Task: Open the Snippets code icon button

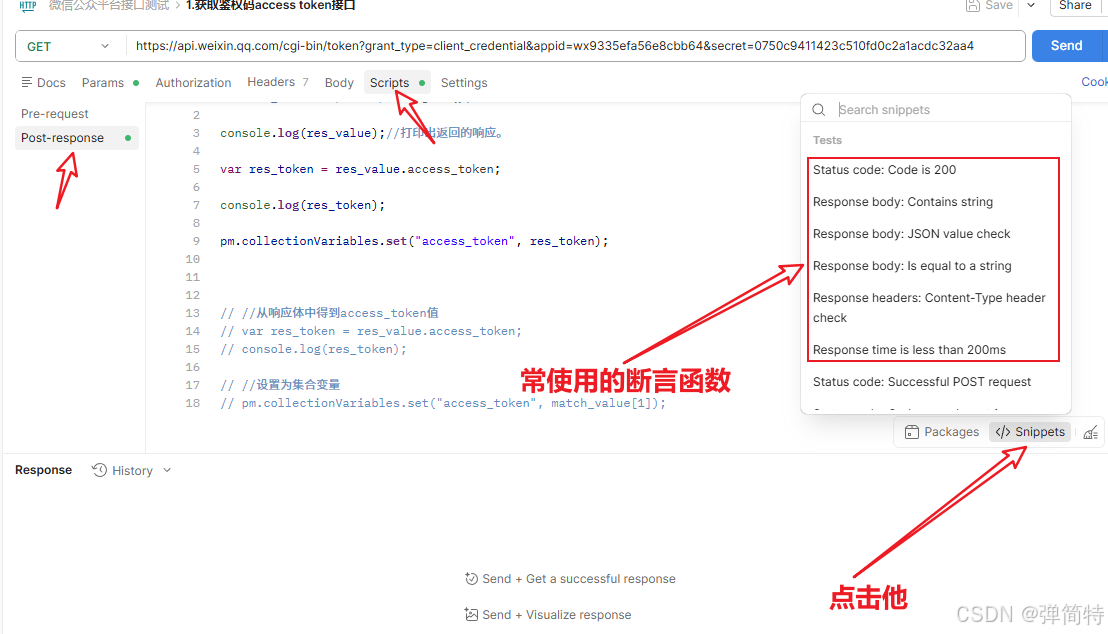Action: pyautogui.click(x=1030, y=432)
